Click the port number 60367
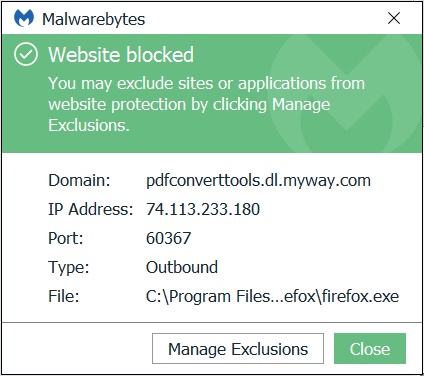 click(x=169, y=238)
